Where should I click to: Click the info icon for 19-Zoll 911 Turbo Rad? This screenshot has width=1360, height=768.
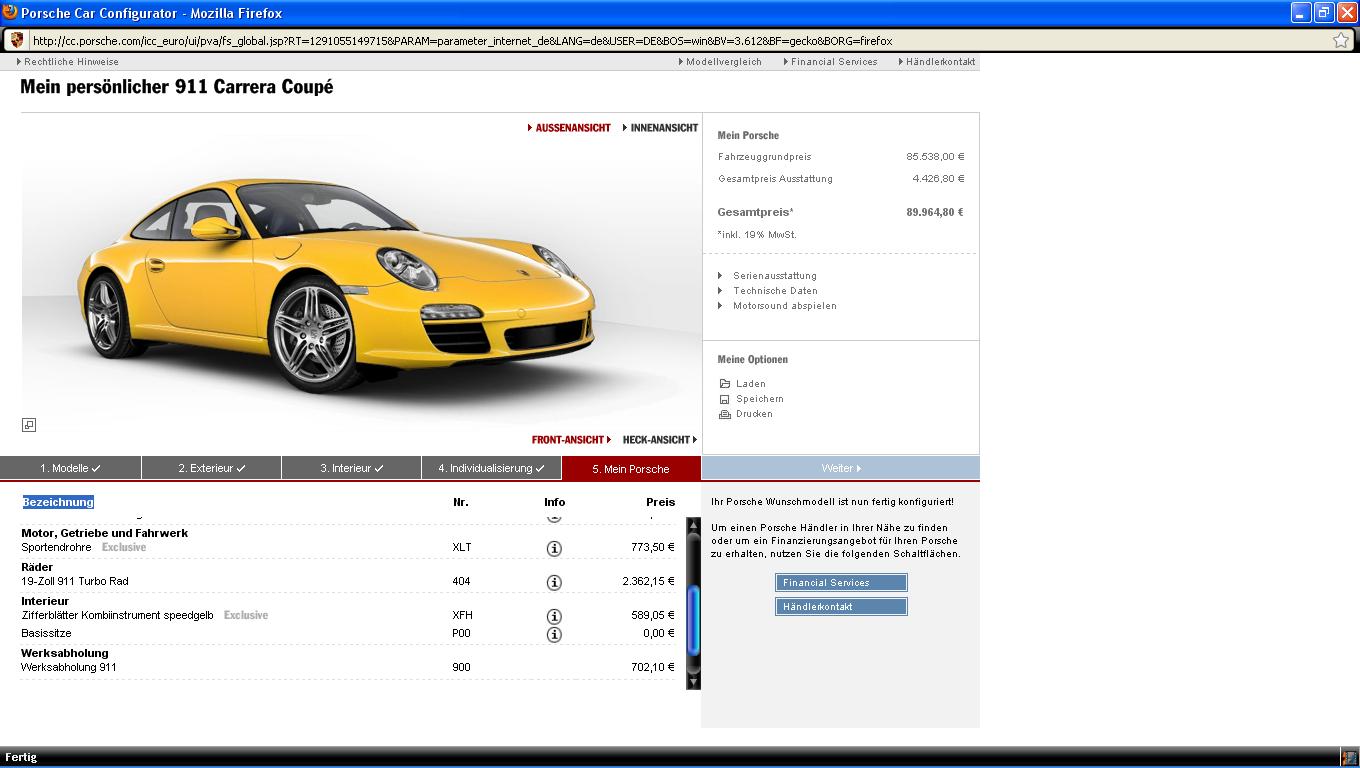point(554,582)
